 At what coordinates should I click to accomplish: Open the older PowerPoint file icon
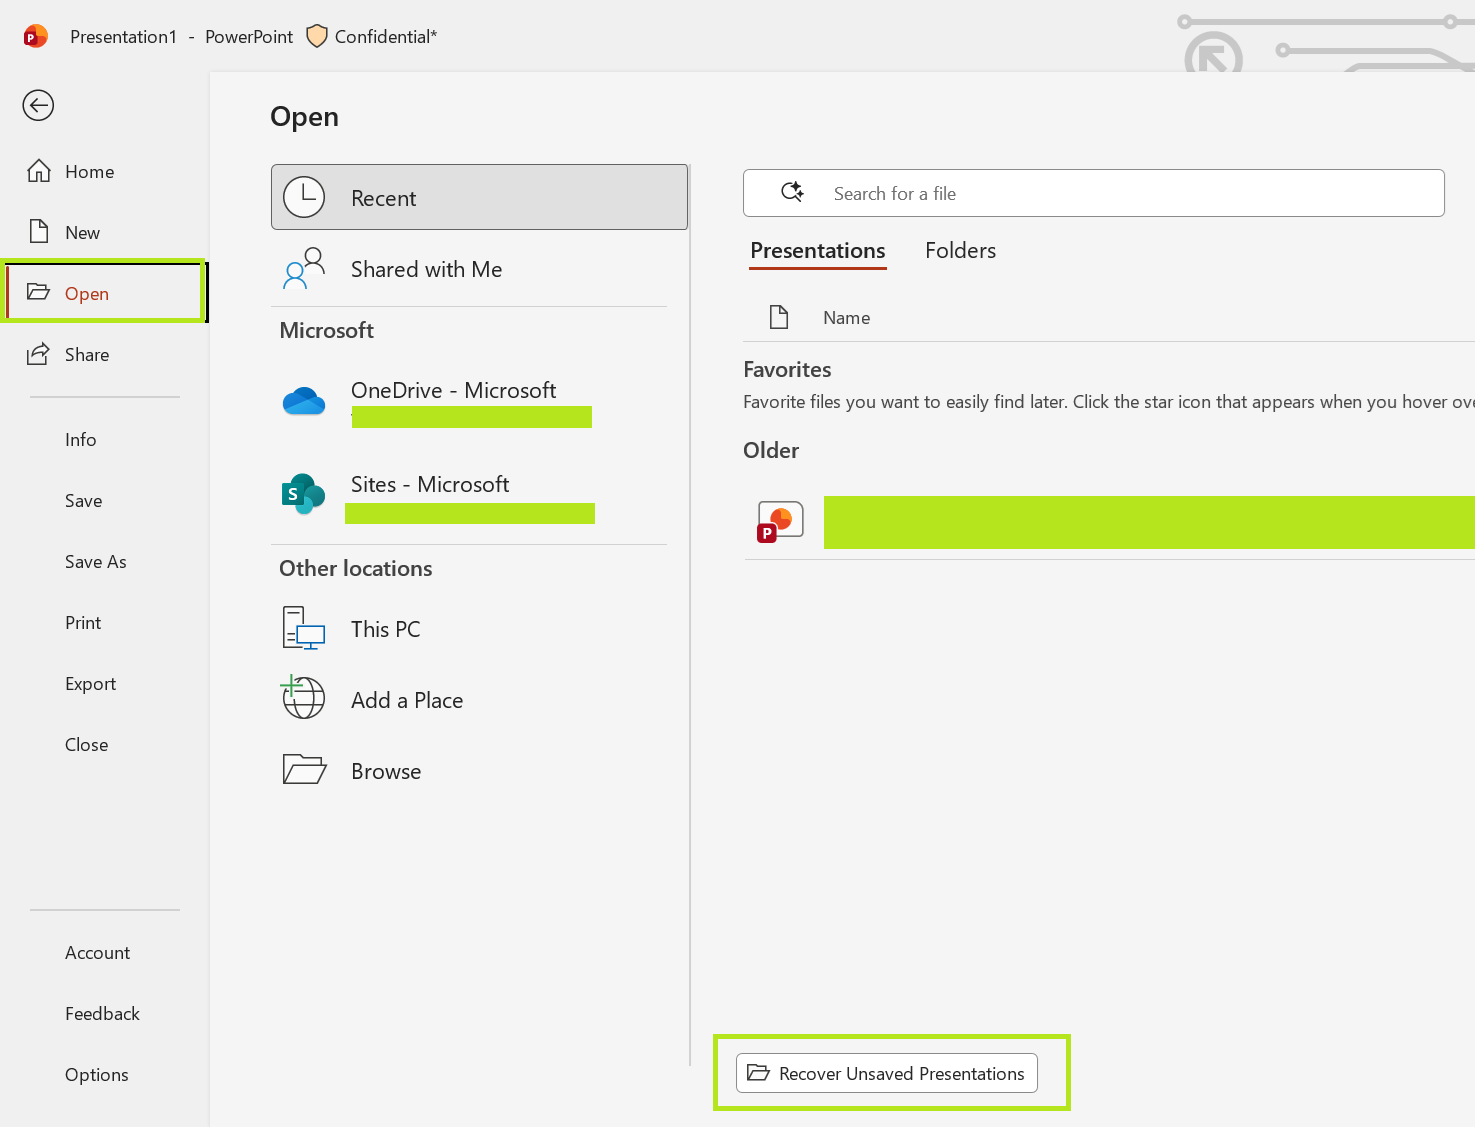click(x=780, y=522)
